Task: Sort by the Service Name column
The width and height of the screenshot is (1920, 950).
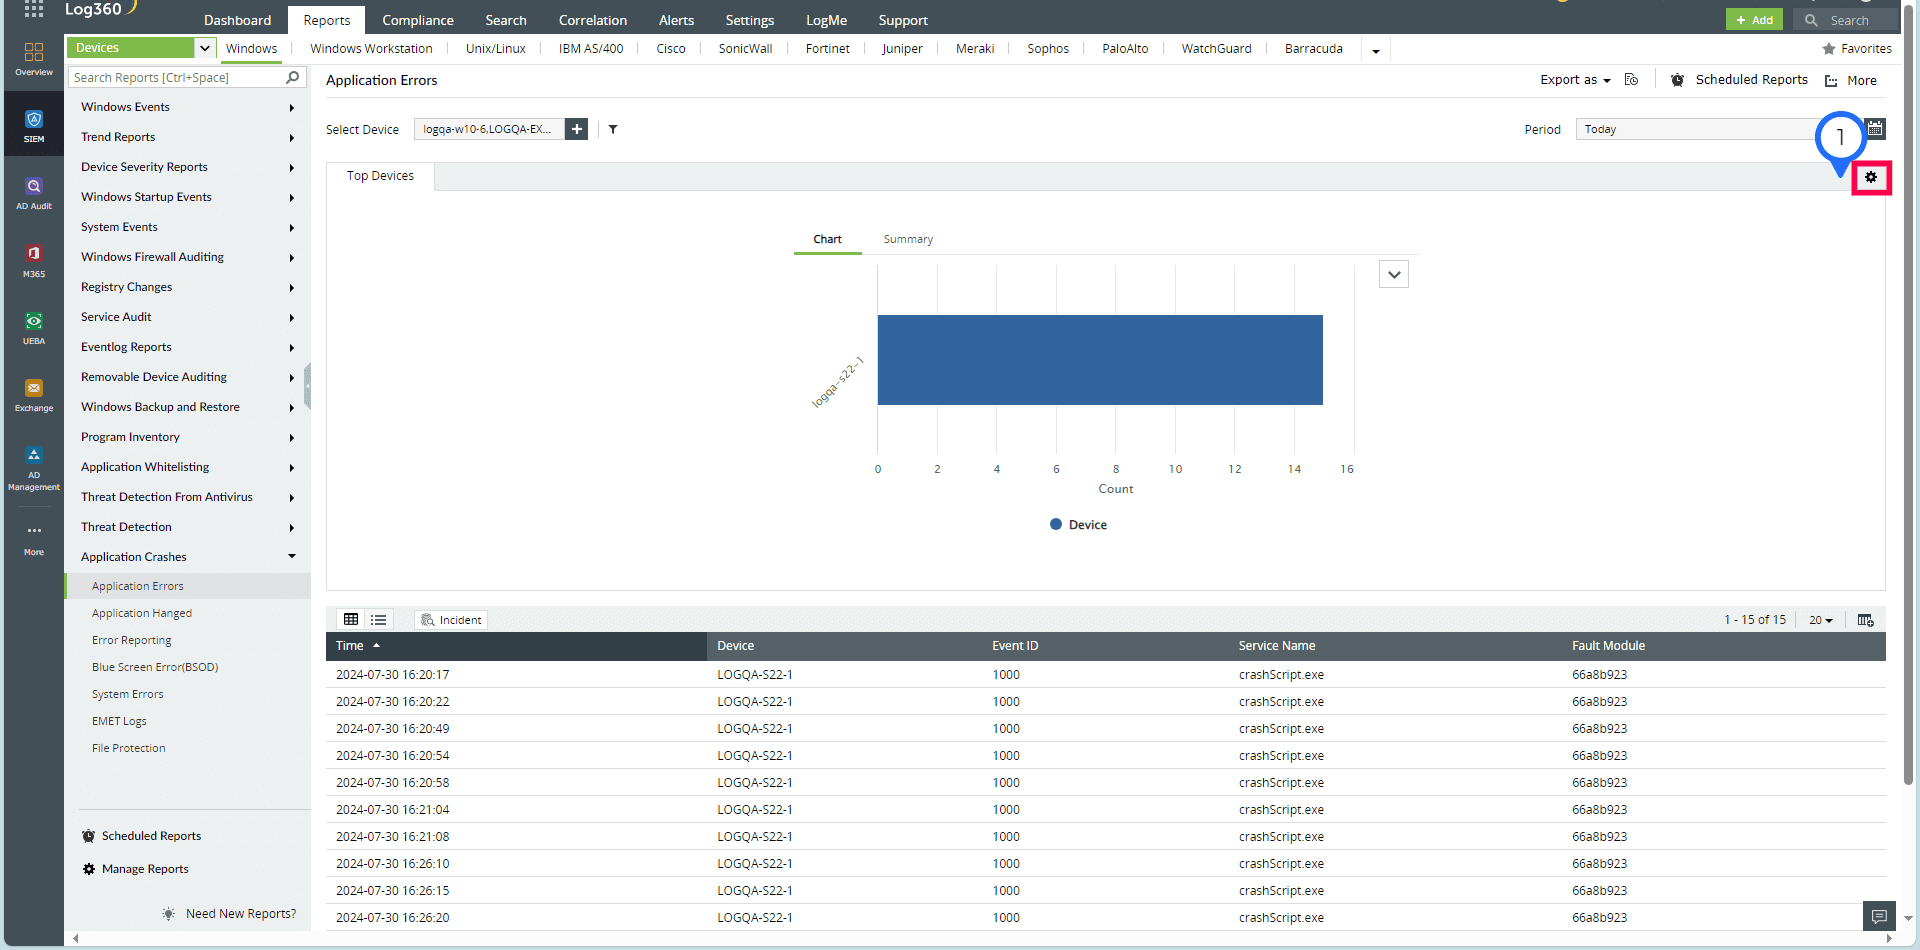Action: [x=1277, y=646]
